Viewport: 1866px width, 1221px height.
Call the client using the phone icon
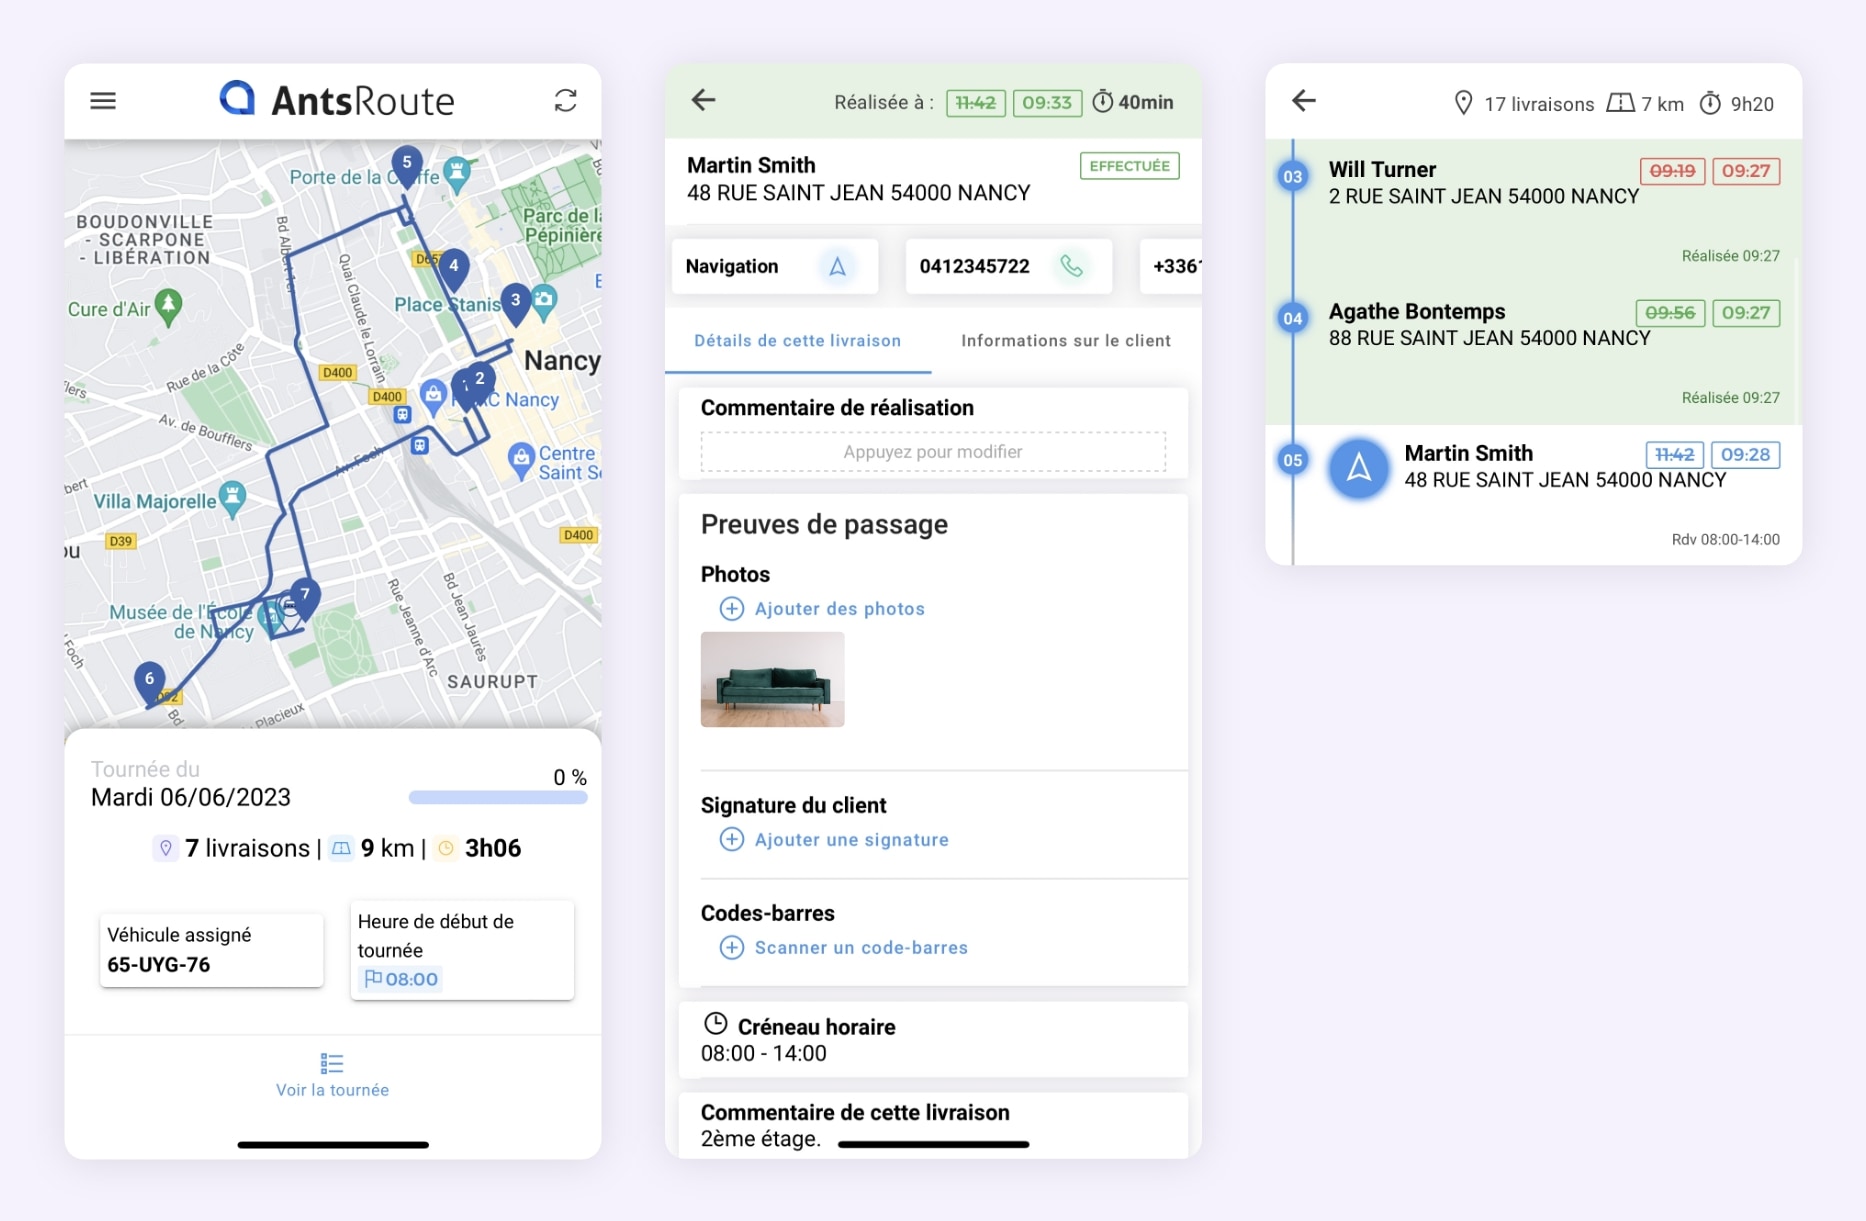click(x=1073, y=266)
